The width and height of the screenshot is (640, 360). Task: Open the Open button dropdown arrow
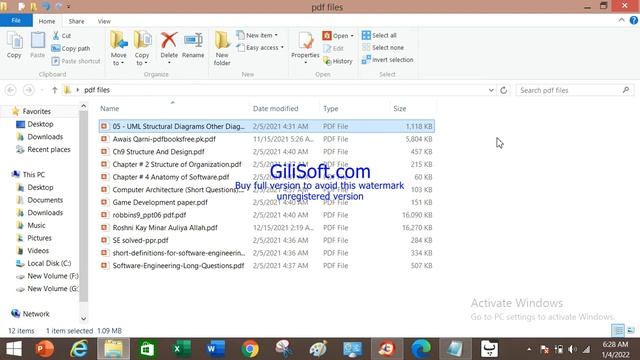(352, 36)
